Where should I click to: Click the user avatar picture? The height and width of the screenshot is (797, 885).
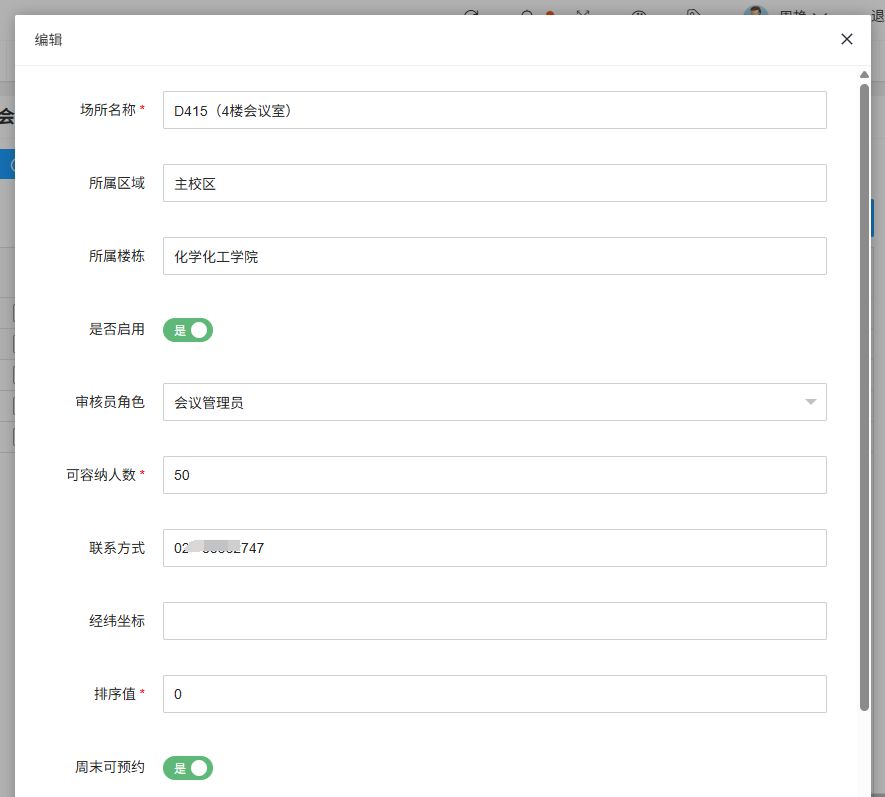click(756, 12)
